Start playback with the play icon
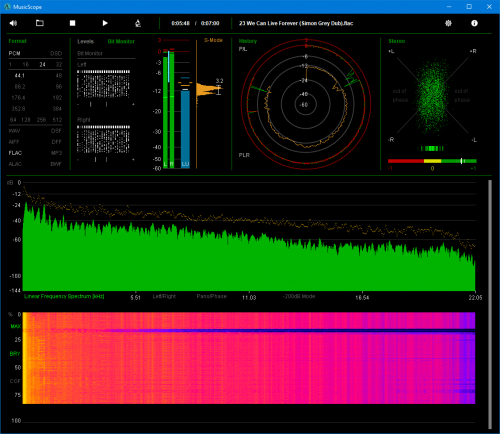500x434 pixels. click(105, 23)
